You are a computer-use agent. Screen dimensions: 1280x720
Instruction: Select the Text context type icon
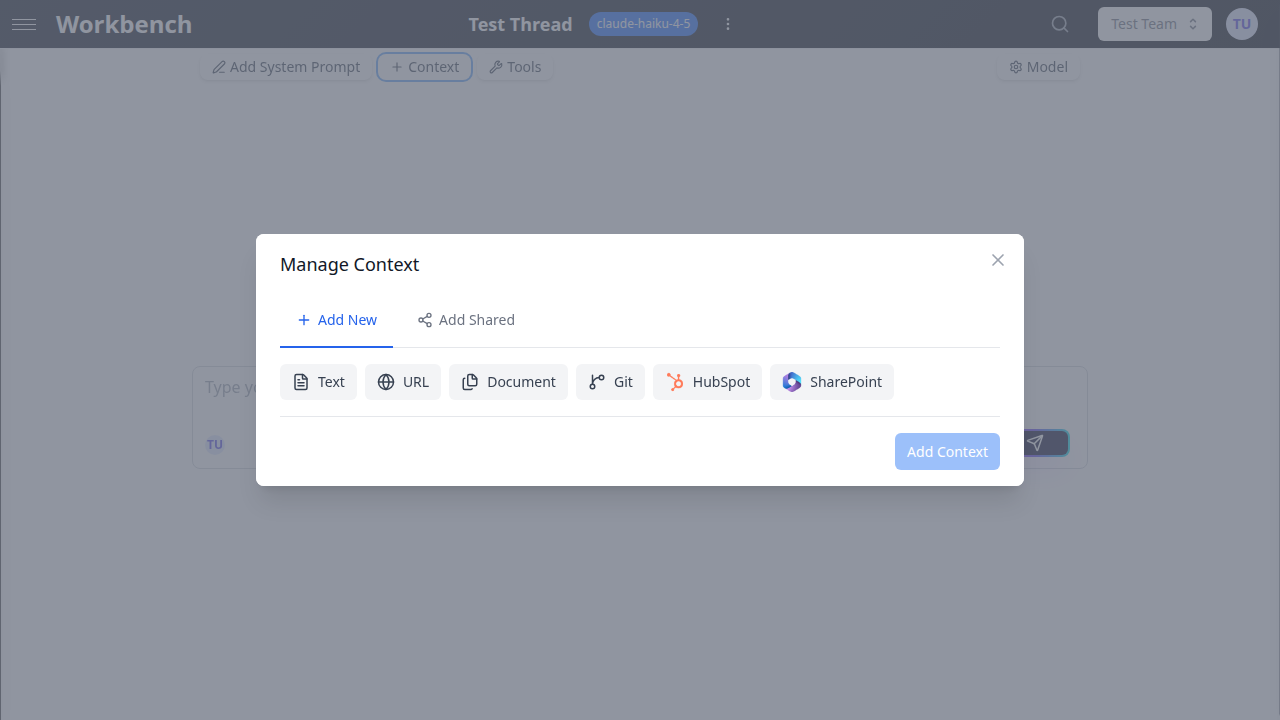click(302, 381)
